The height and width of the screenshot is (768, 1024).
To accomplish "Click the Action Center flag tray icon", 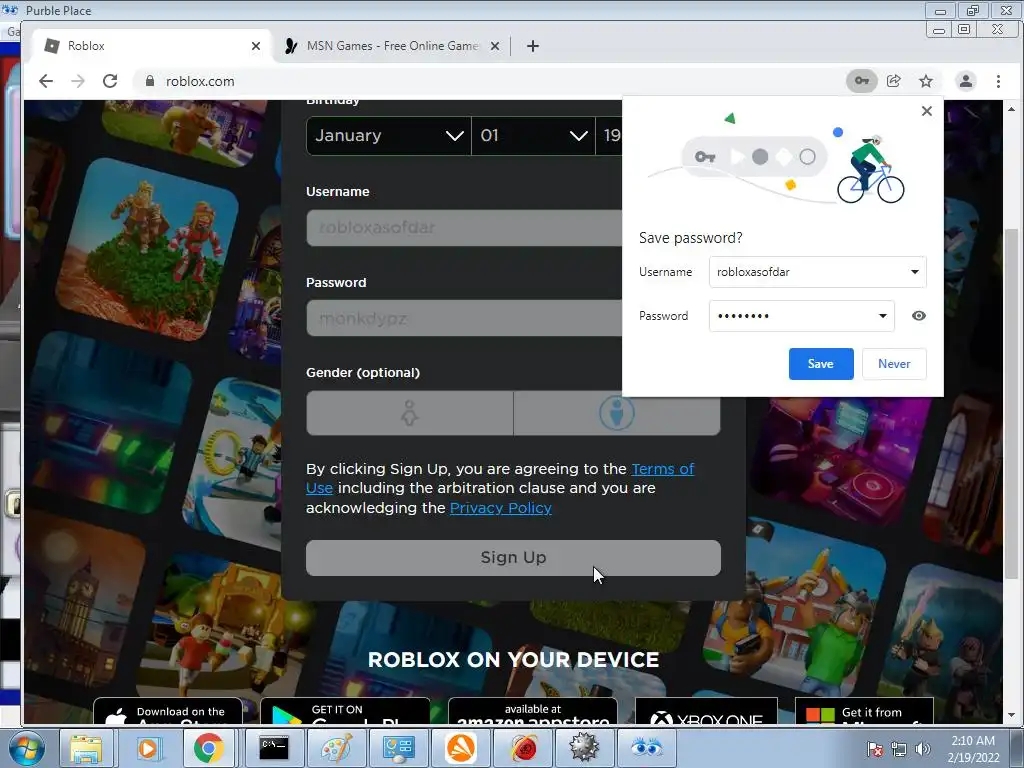I will (874, 749).
